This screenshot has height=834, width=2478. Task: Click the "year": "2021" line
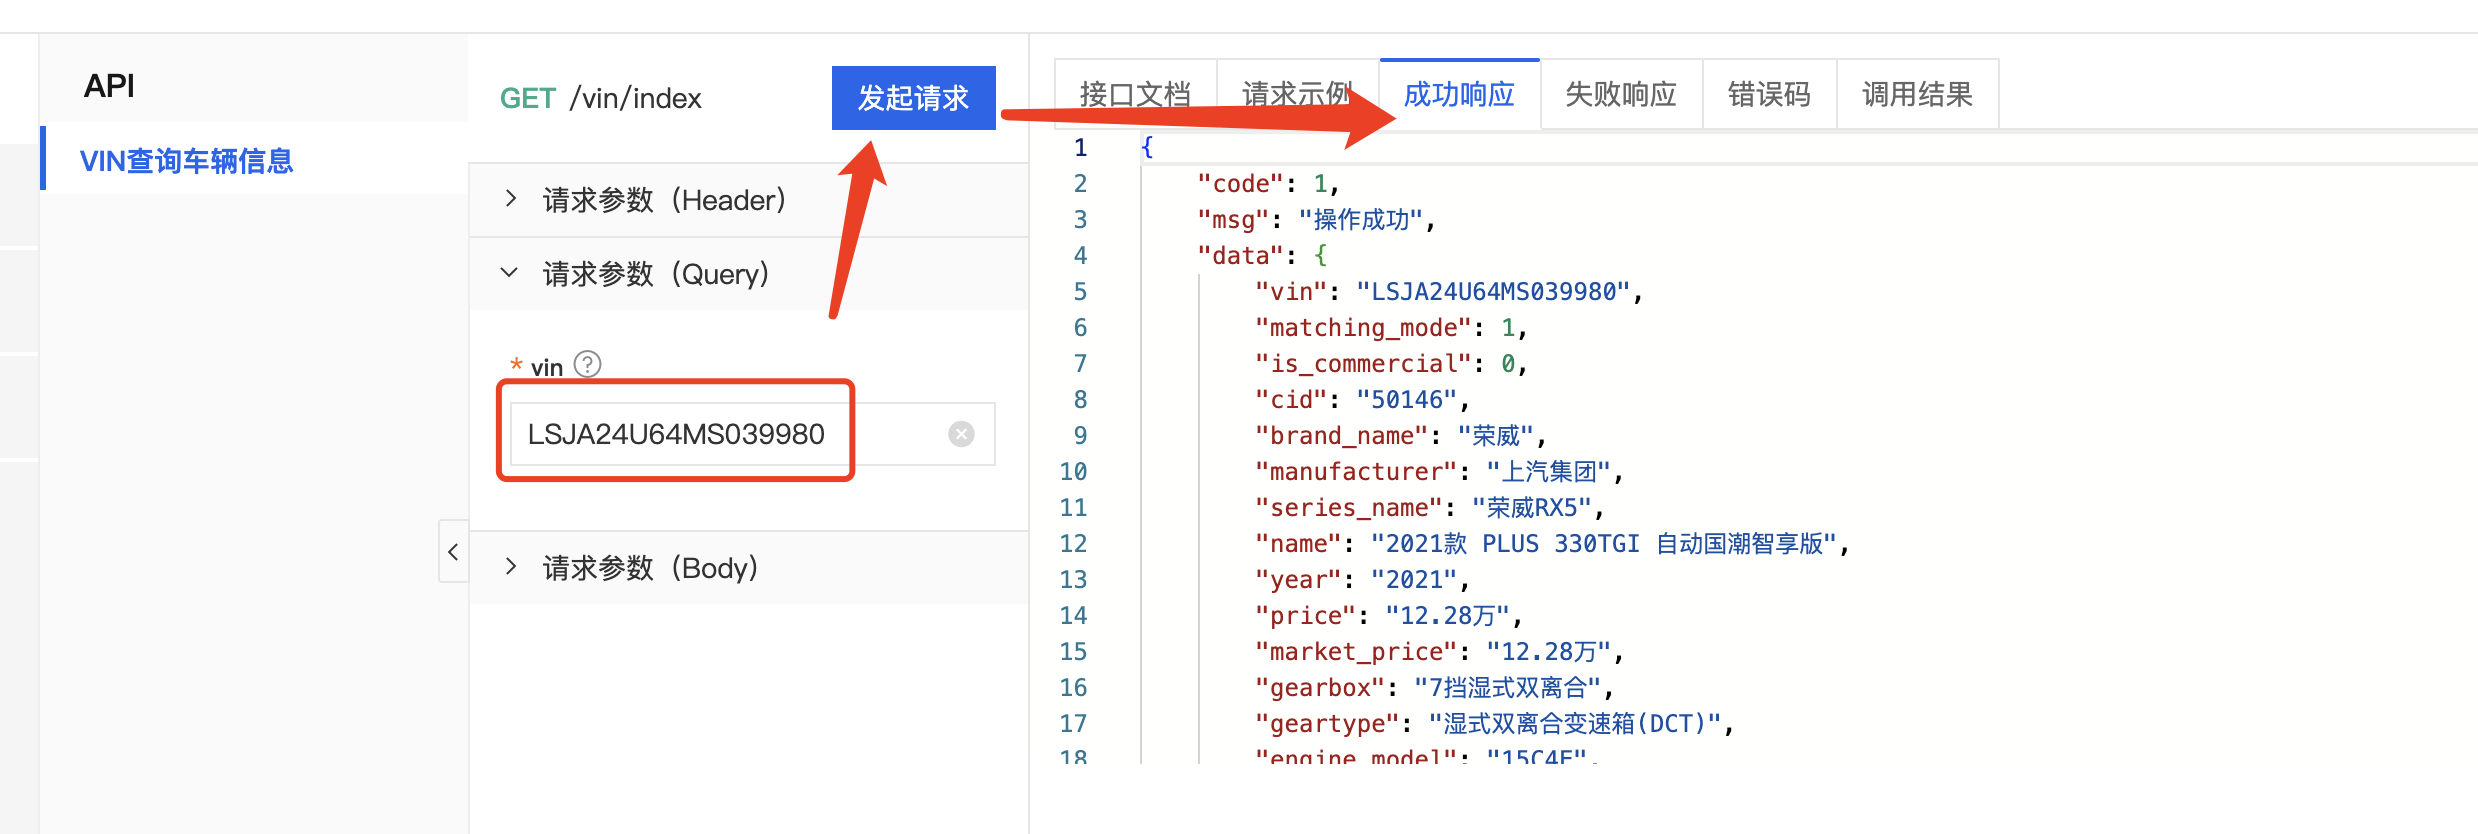pos(1362,580)
